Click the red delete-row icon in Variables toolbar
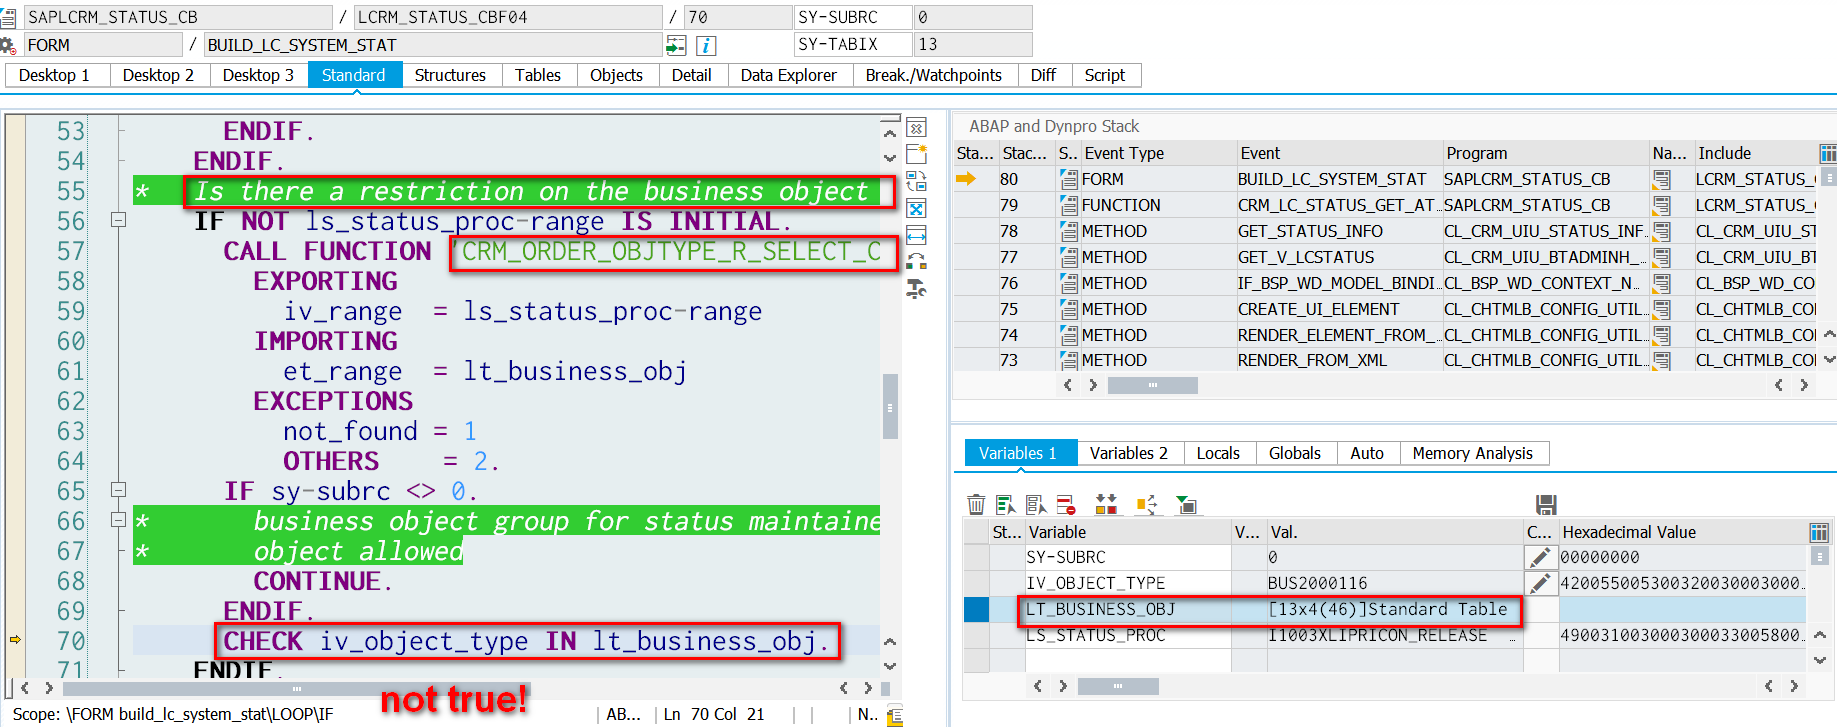Image resolution: width=1837 pixels, height=727 pixels. (1066, 505)
